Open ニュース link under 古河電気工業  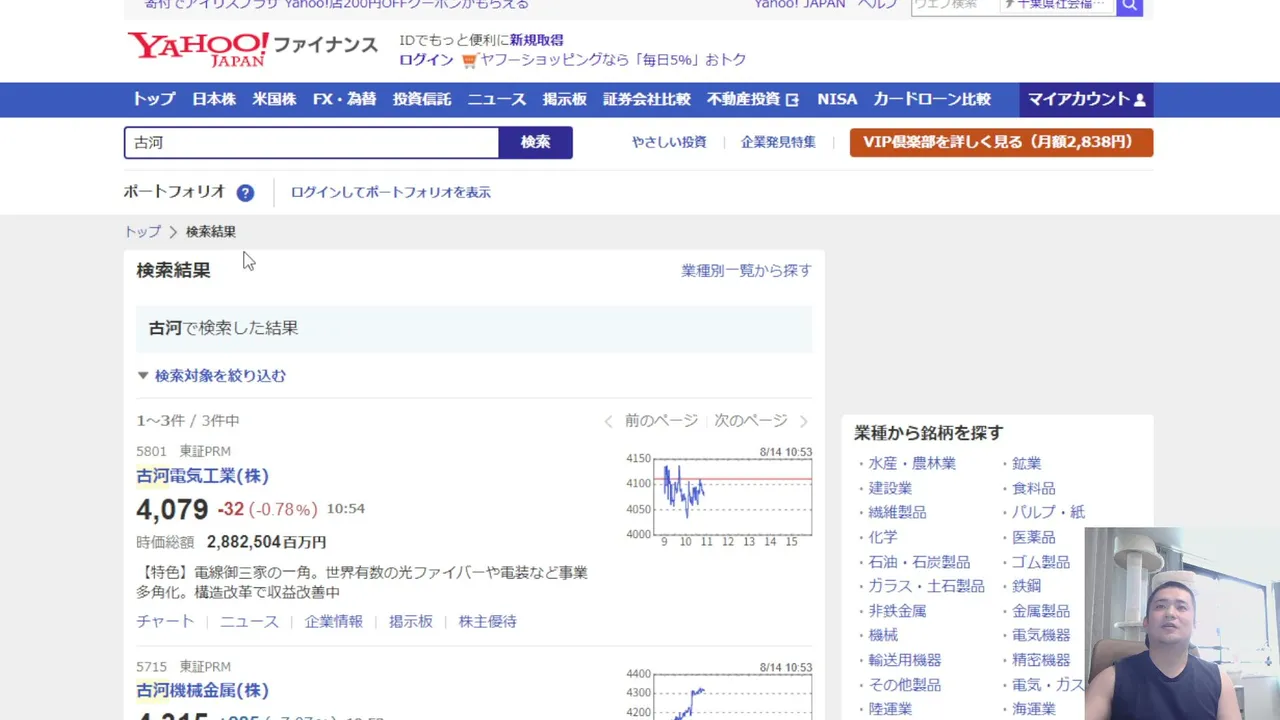tap(249, 621)
